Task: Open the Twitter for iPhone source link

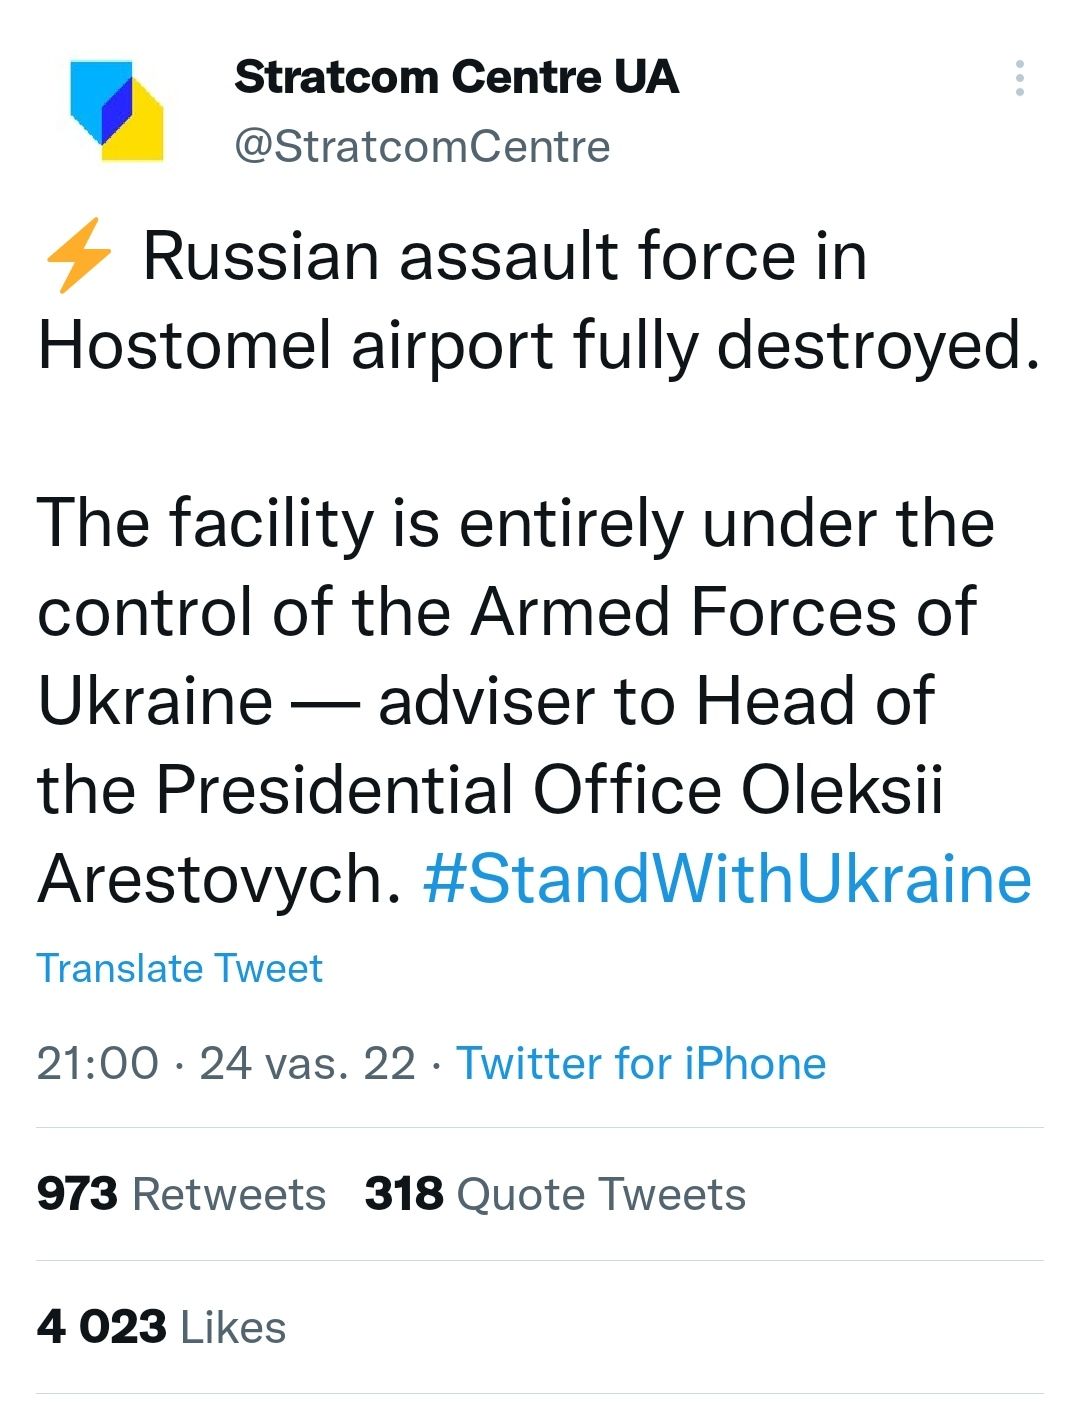Action: [641, 1063]
